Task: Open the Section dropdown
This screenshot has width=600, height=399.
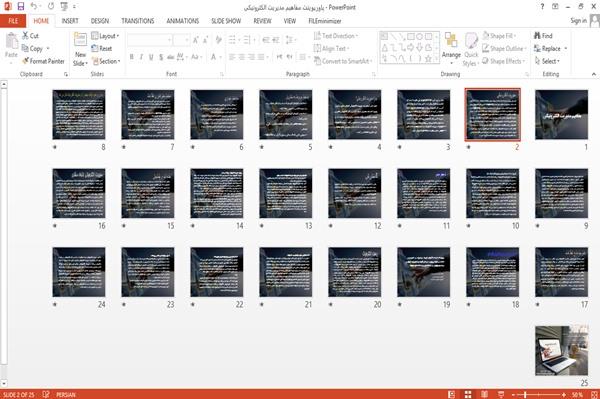Action: (106, 61)
